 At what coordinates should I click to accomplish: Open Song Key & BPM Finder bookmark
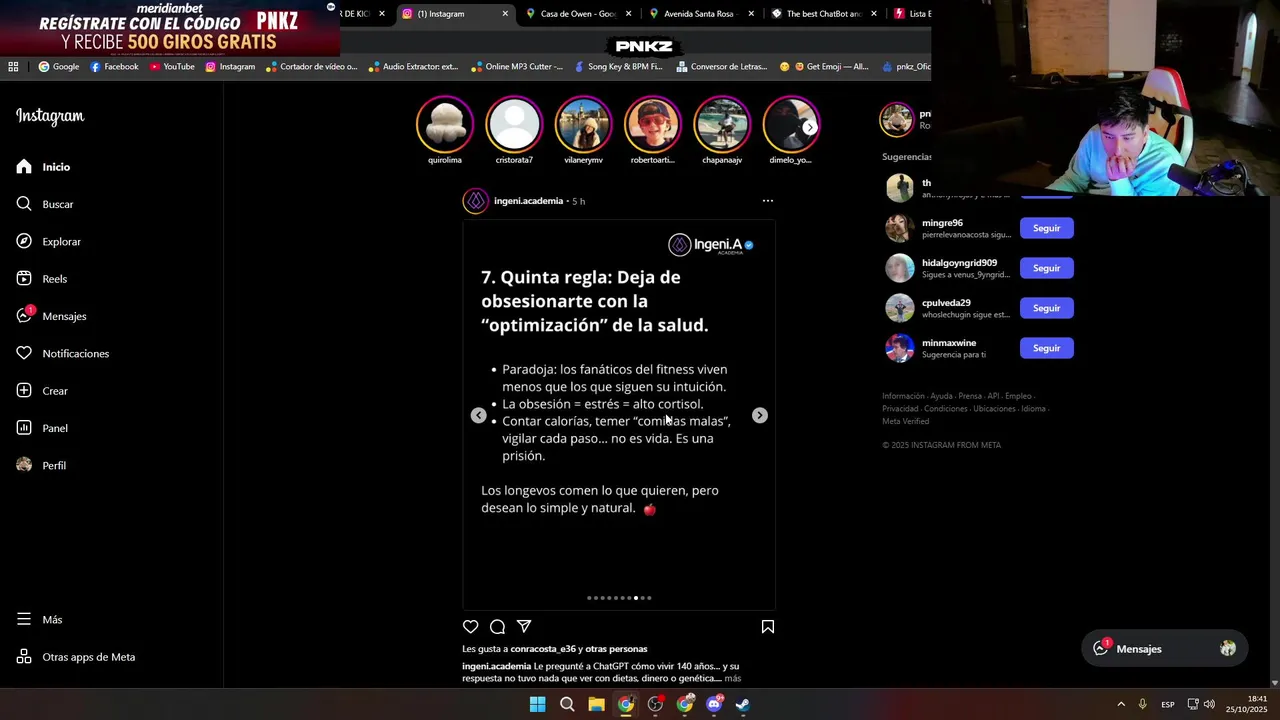tap(618, 67)
